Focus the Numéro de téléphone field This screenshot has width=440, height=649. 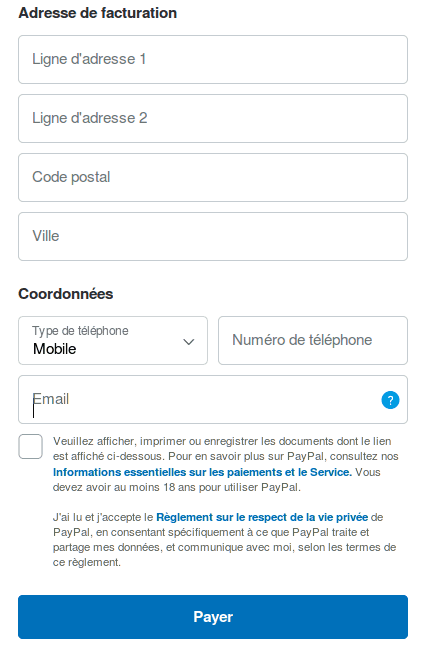[x=313, y=341]
